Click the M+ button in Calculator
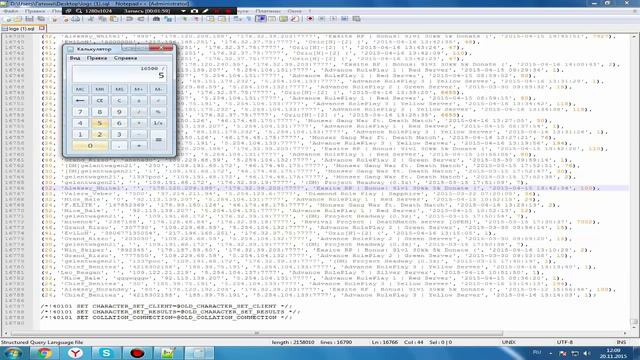 point(139,89)
